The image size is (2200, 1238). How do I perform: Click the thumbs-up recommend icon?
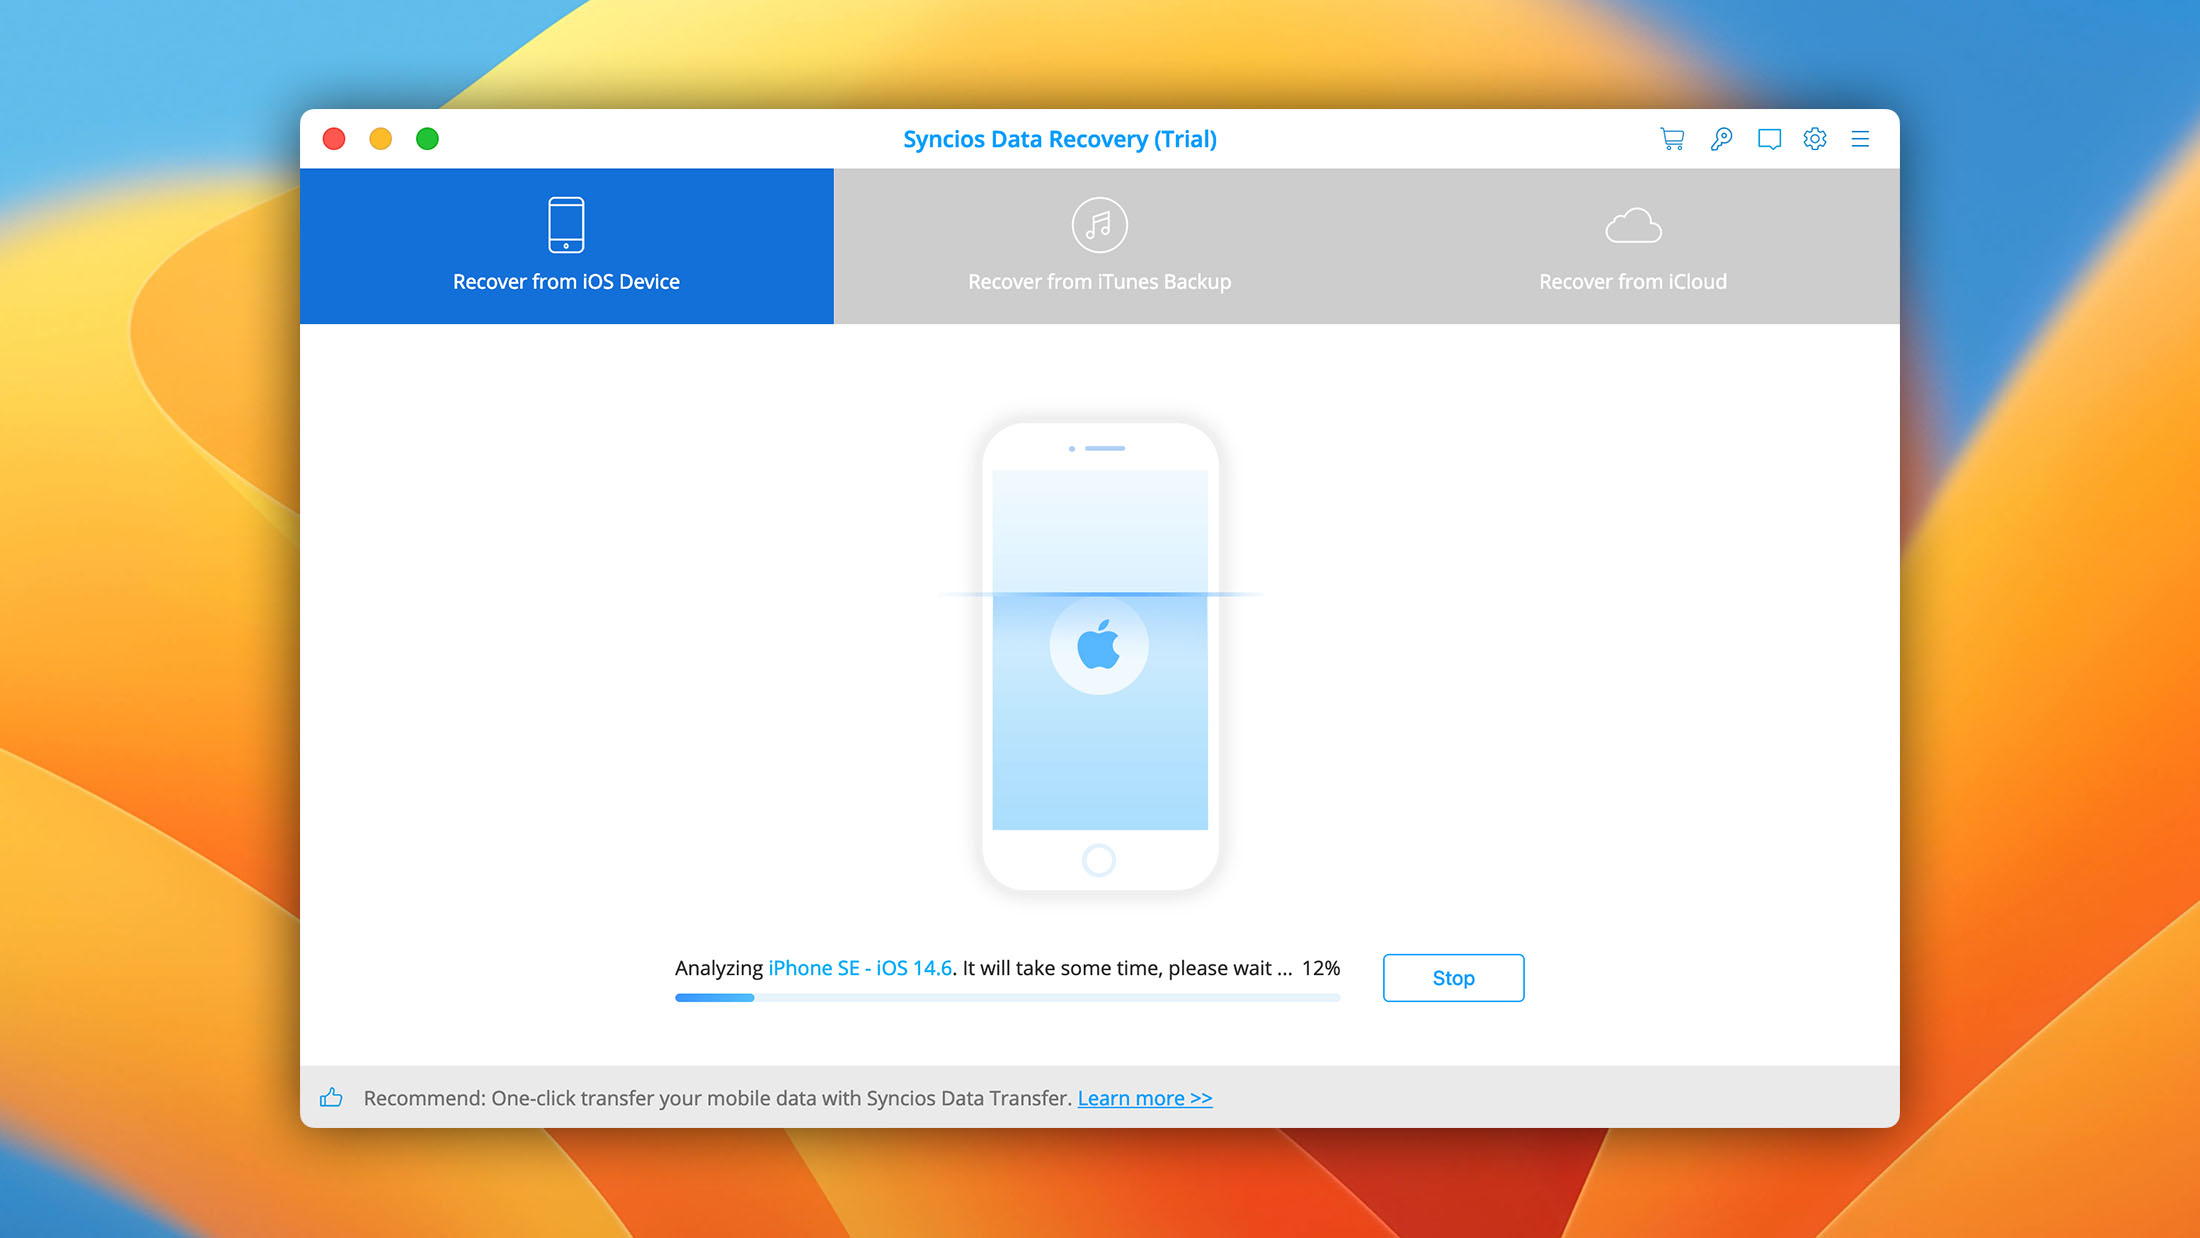[331, 1098]
